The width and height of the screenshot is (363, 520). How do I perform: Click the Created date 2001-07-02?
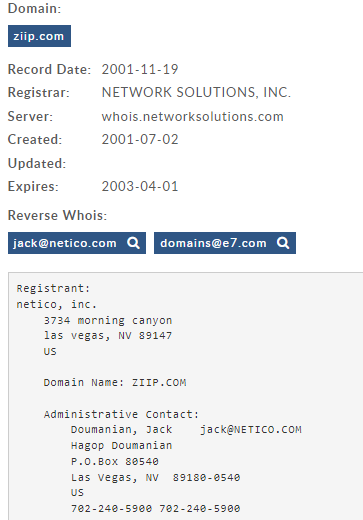click(x=140, y=139)
